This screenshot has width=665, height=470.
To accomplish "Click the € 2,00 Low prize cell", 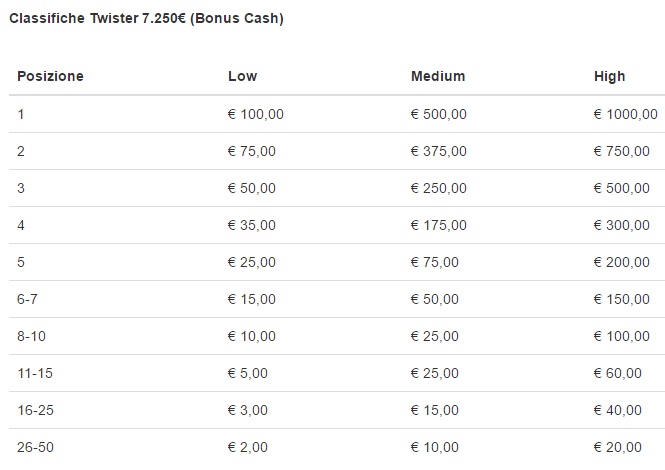I will coord(248,447).
